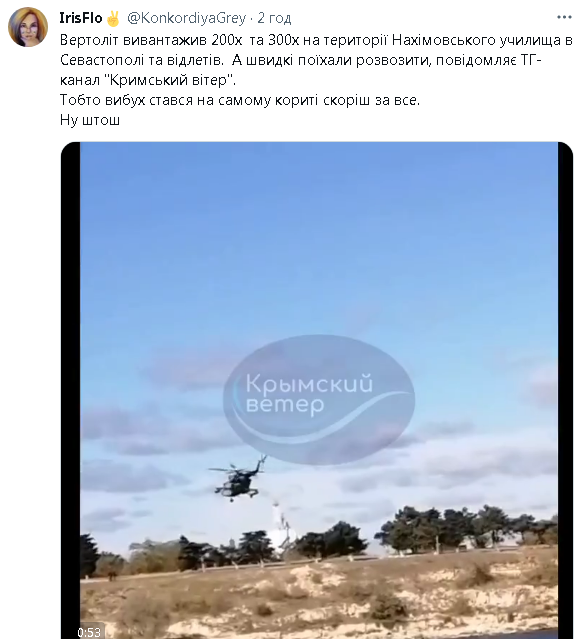Open the tweet via '2 год' timestamp
Viewport: 579px width, 639px height.
click(274, 18)
